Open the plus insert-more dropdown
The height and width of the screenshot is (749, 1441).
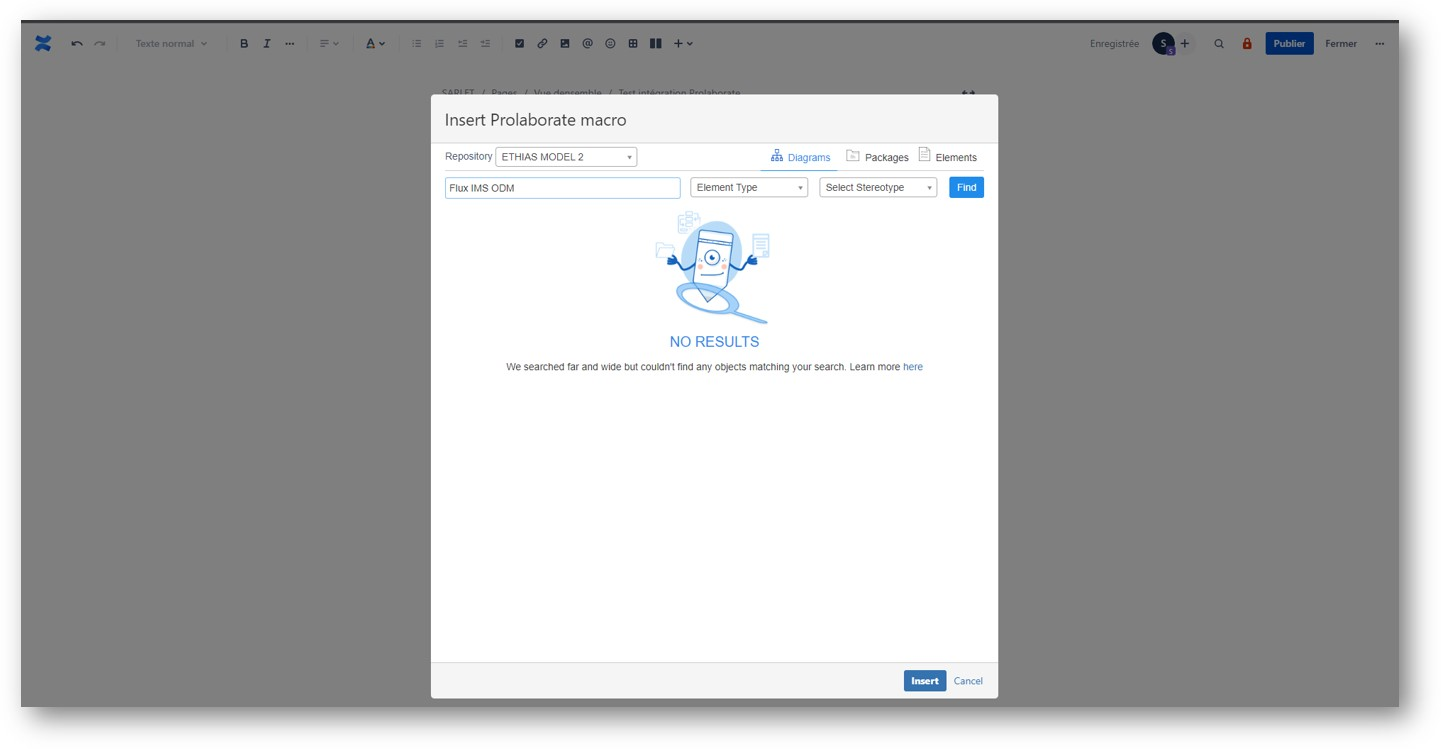coord(683,44)
